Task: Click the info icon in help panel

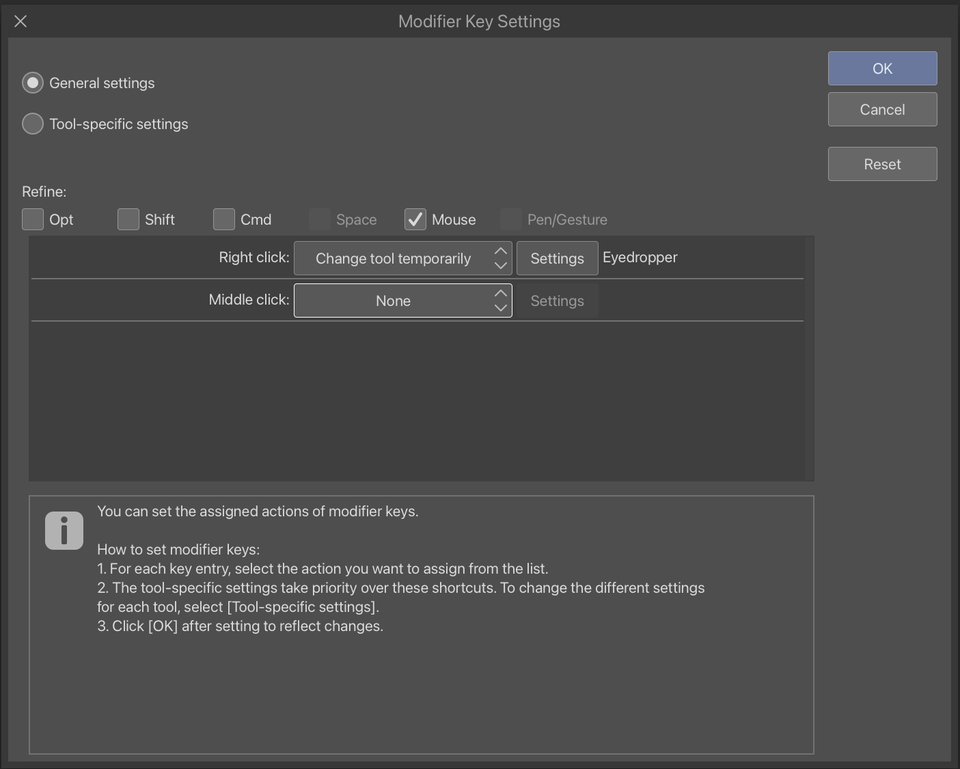Action: pyautogui.click(x=64, y=530)
